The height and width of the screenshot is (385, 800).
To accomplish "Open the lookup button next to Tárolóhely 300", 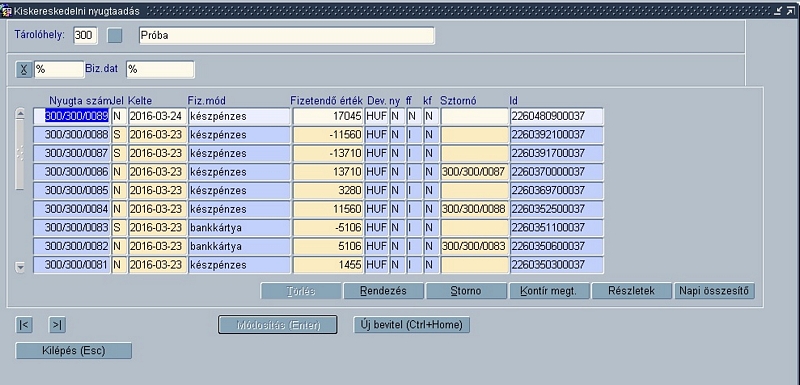I will pos(115,36).
